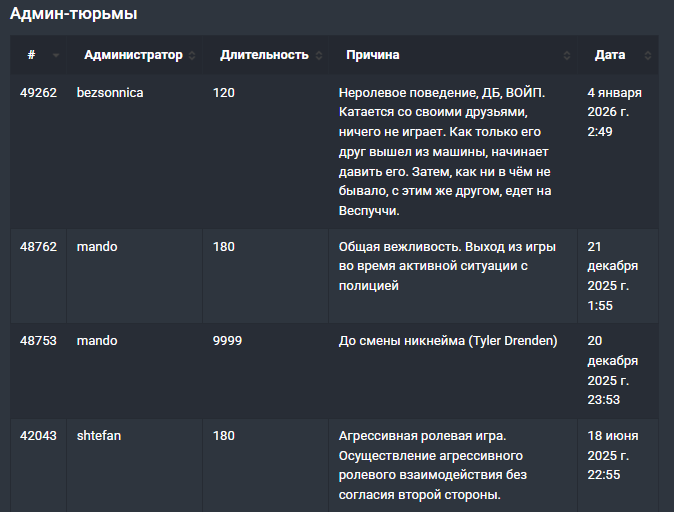
Task: Click the Причина column header label
Action: (x=373, y=55)
